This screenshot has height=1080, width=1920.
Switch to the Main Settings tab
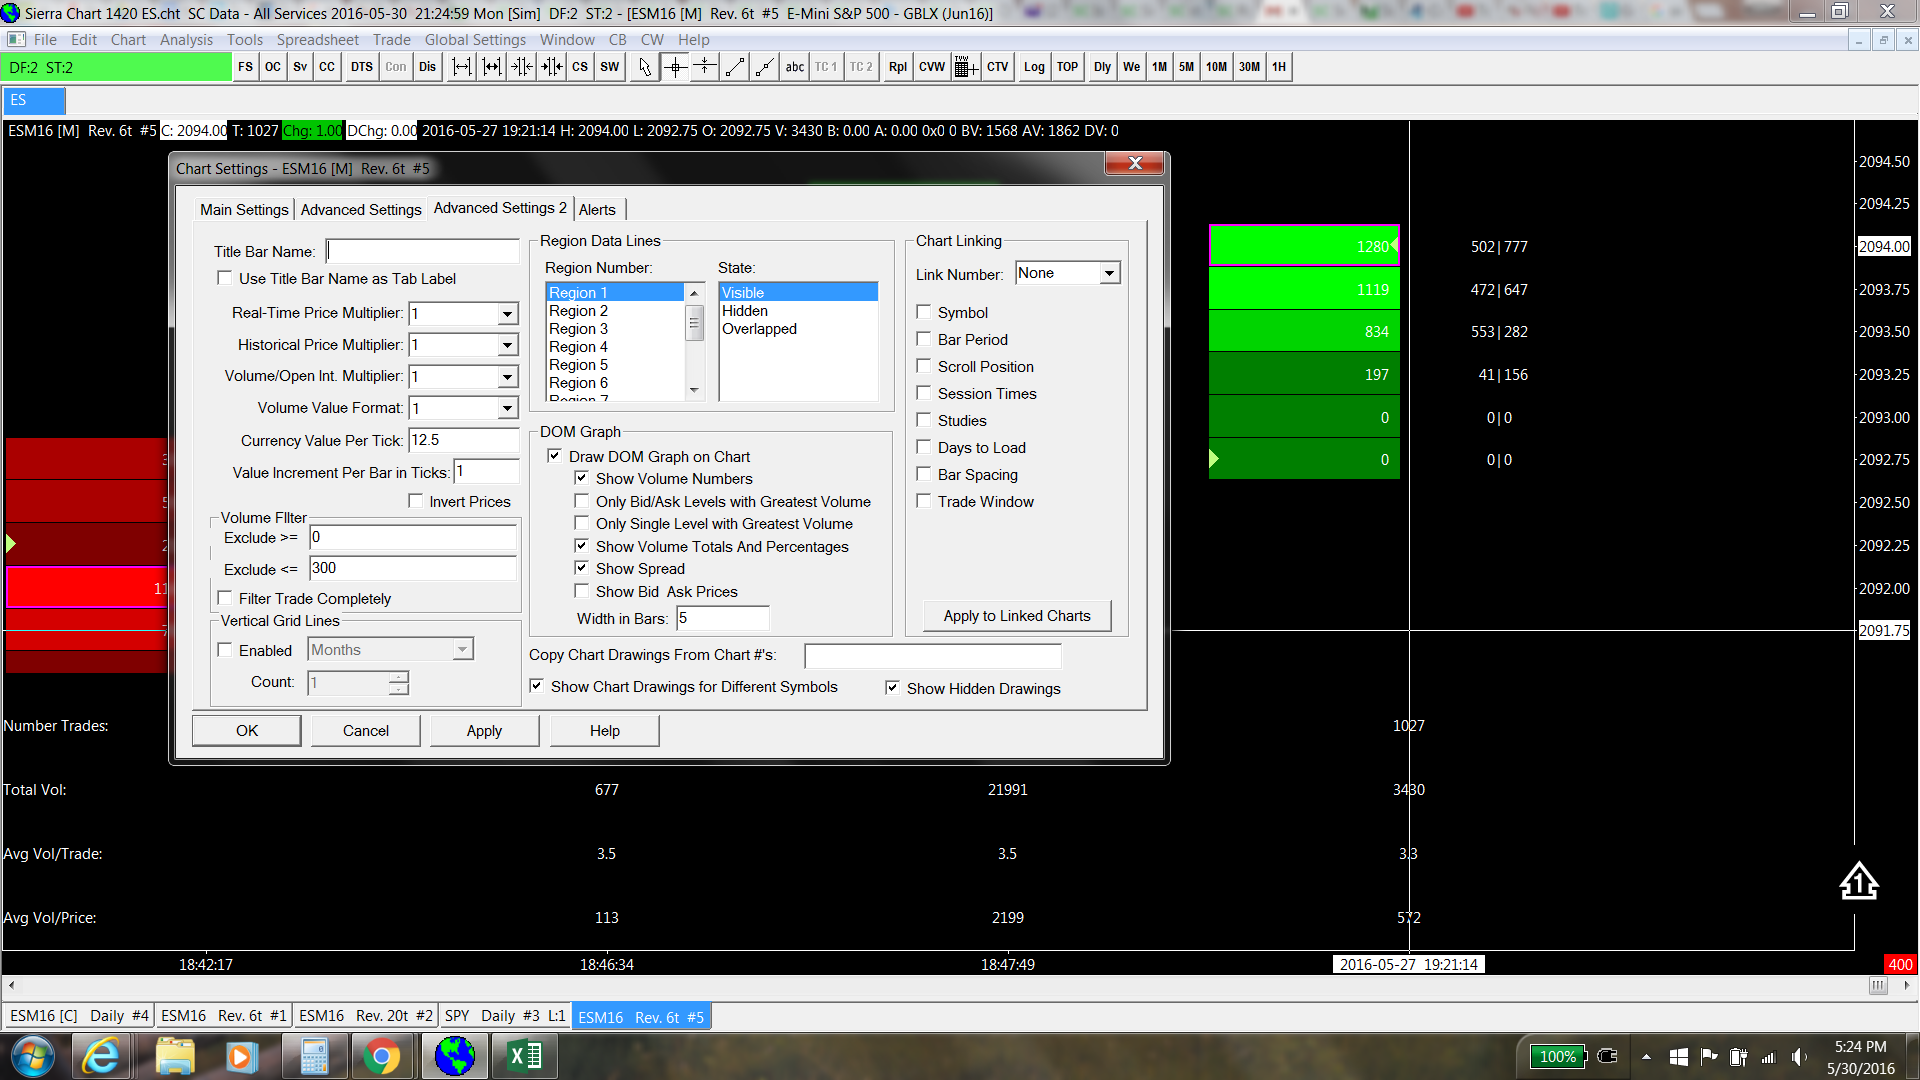244,209
